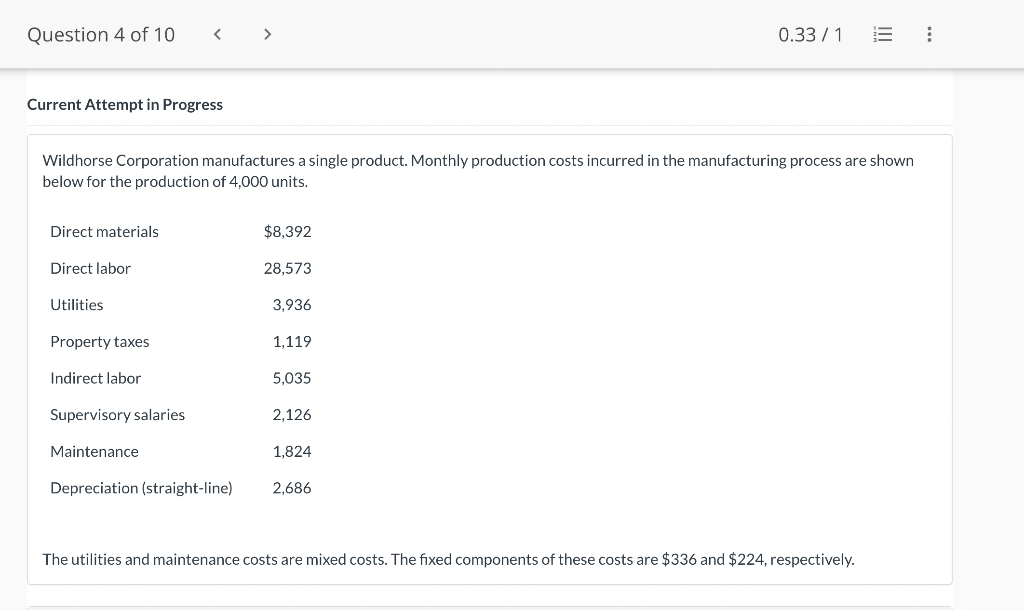The width and height of the screenshot is (1024, 610).
Task: Select the Depreciation (straight-line) row label
Action: coord(142,488)
